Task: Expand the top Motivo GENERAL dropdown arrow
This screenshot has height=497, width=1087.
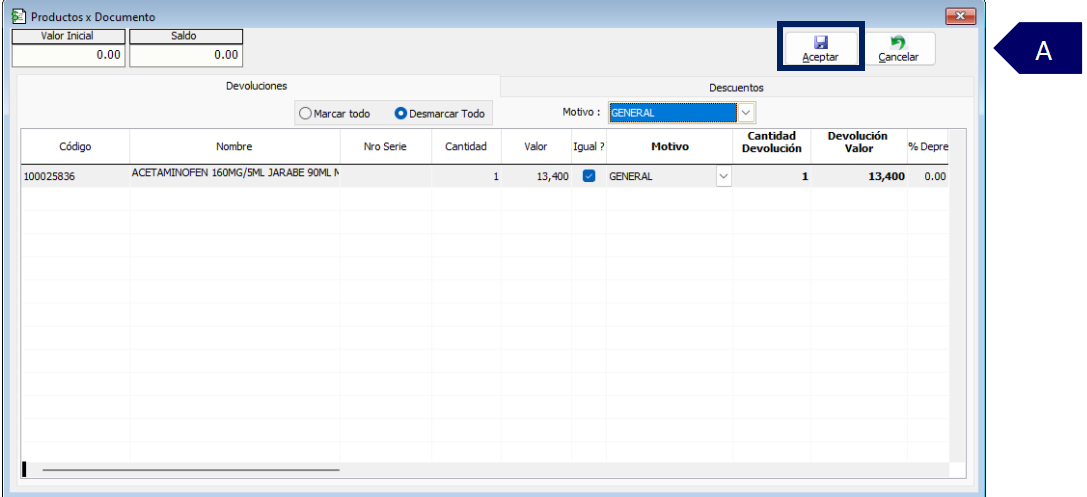Action: point(746,112)
